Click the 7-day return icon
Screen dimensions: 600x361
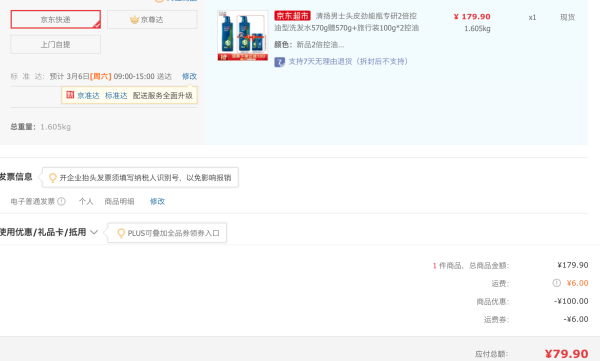point(279,62)
